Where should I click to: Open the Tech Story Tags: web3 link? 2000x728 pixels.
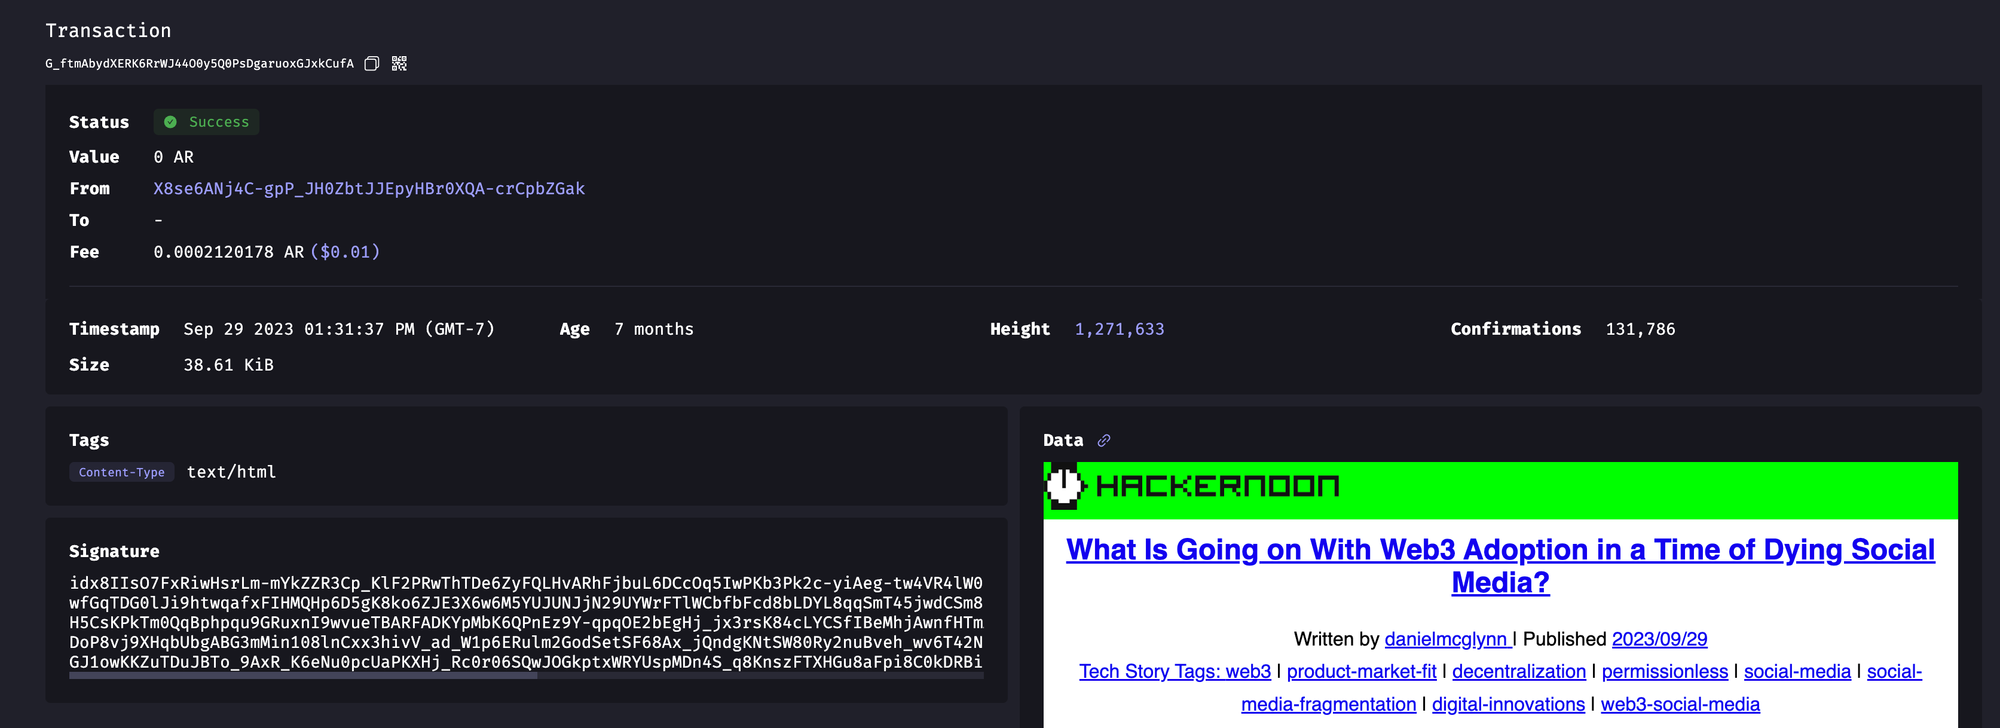point(1175,672)
